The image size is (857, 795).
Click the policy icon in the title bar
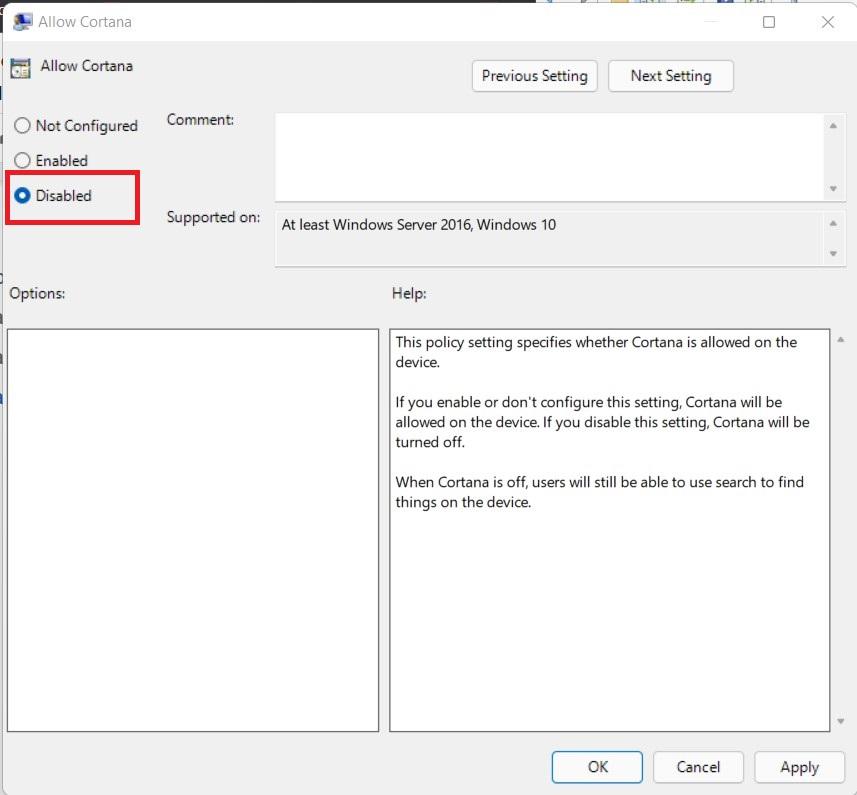pos(21,22)
